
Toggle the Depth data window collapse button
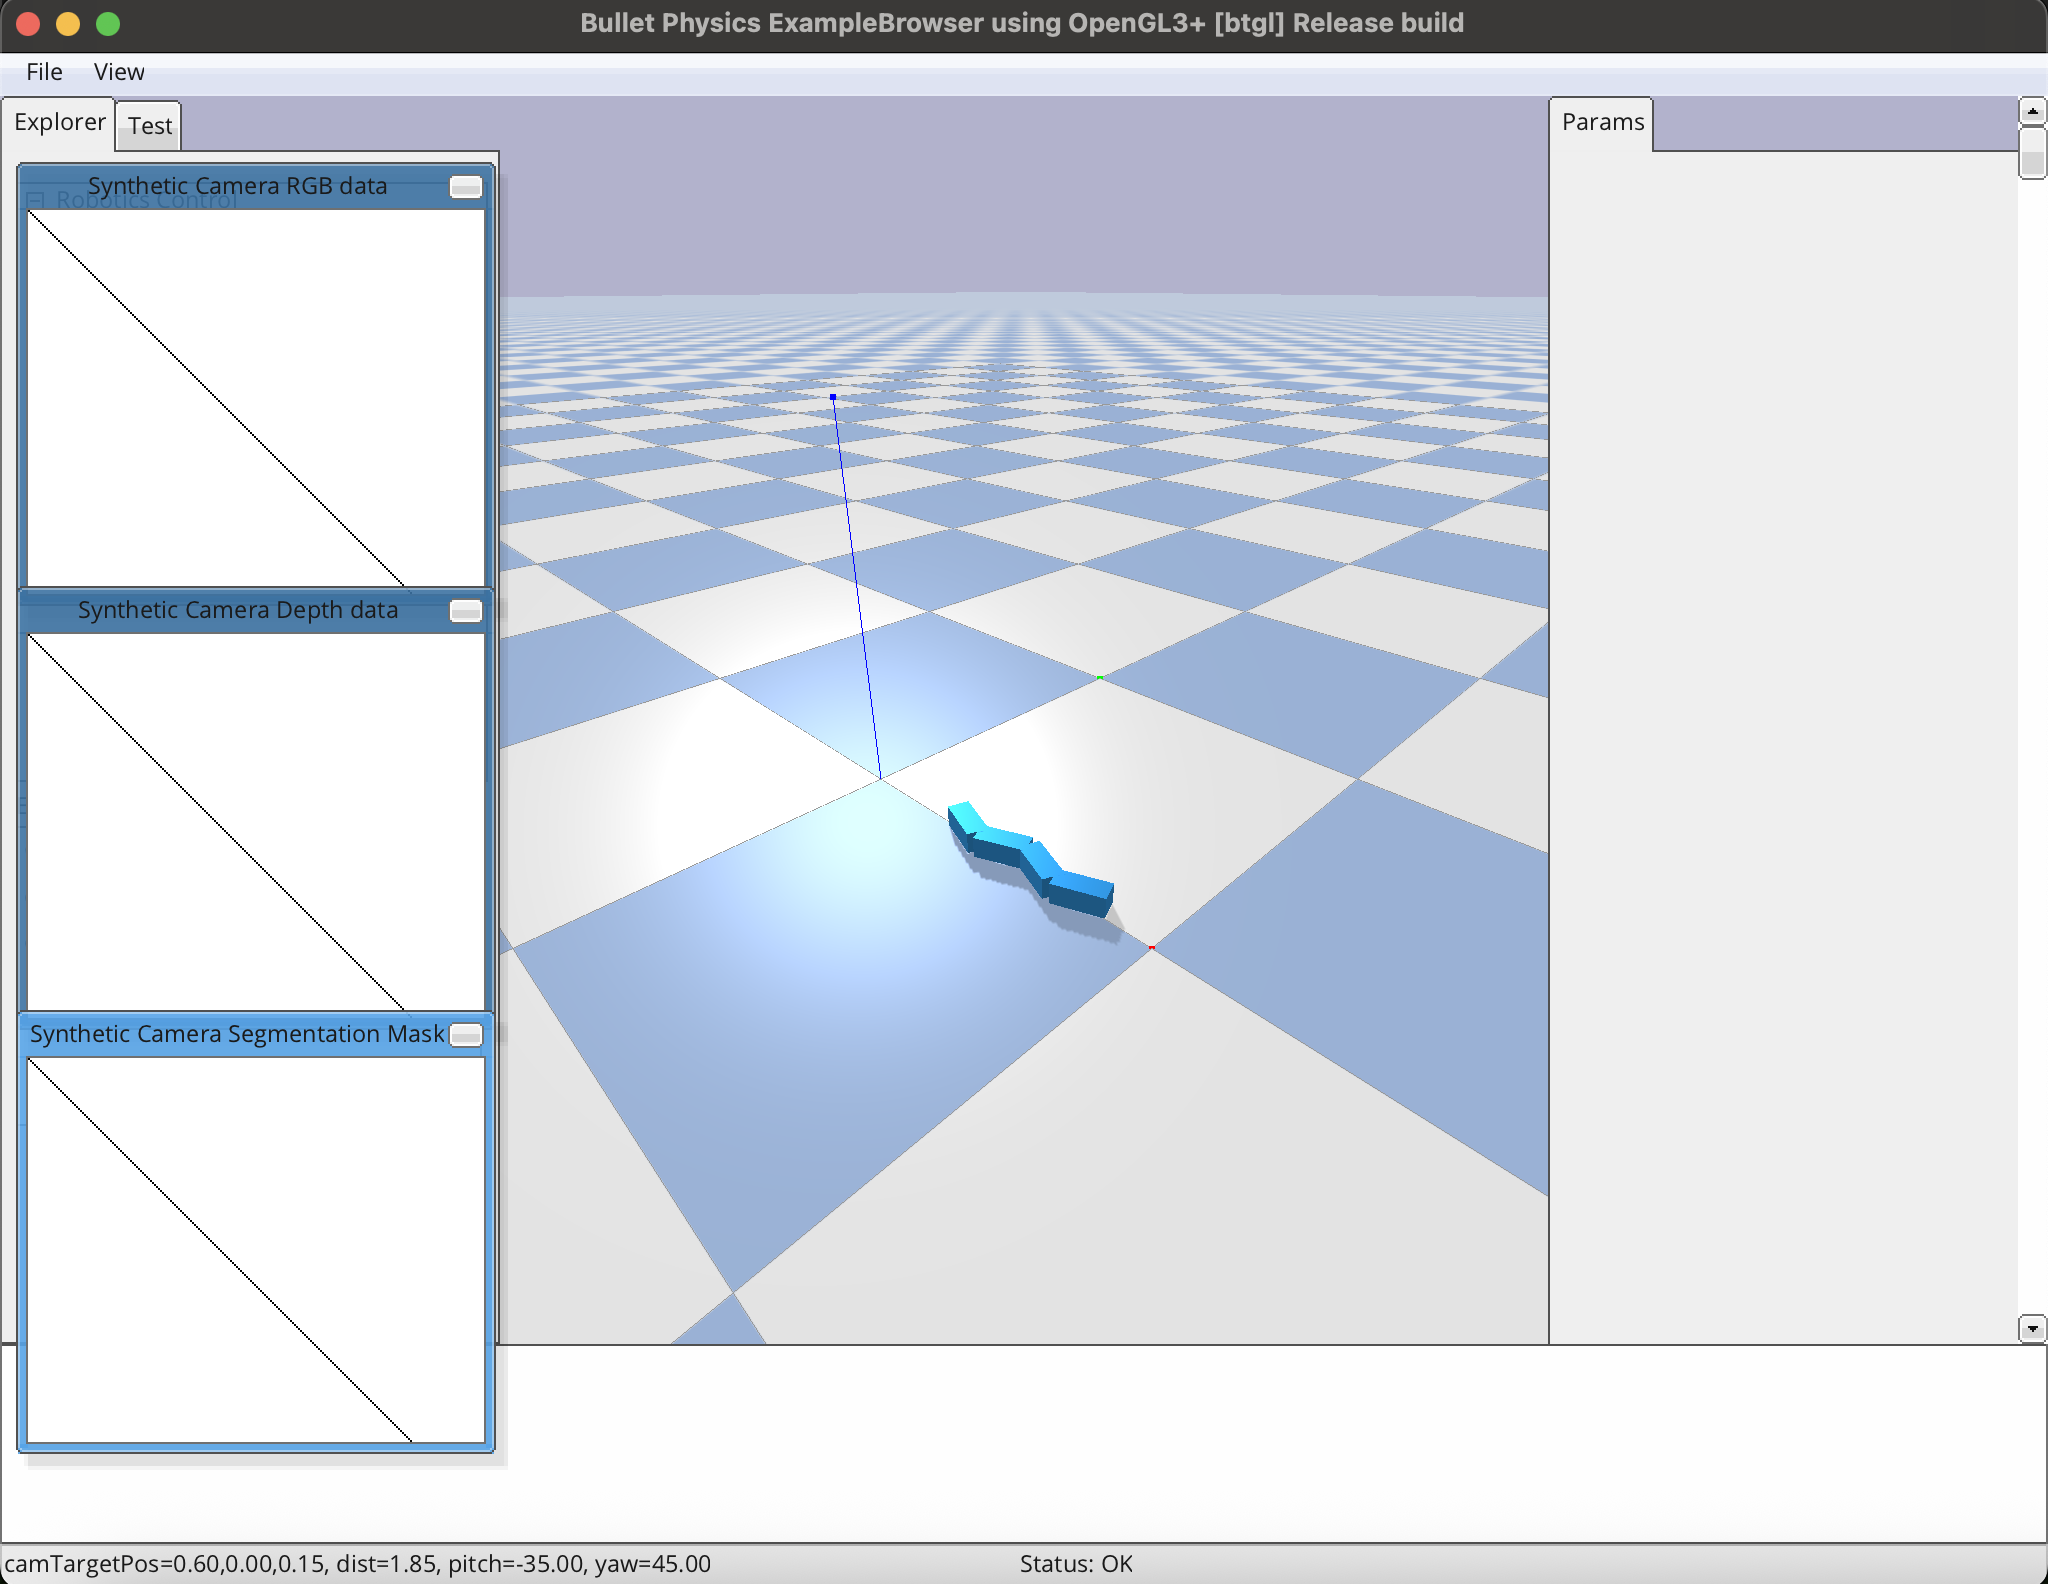(465, 610)
